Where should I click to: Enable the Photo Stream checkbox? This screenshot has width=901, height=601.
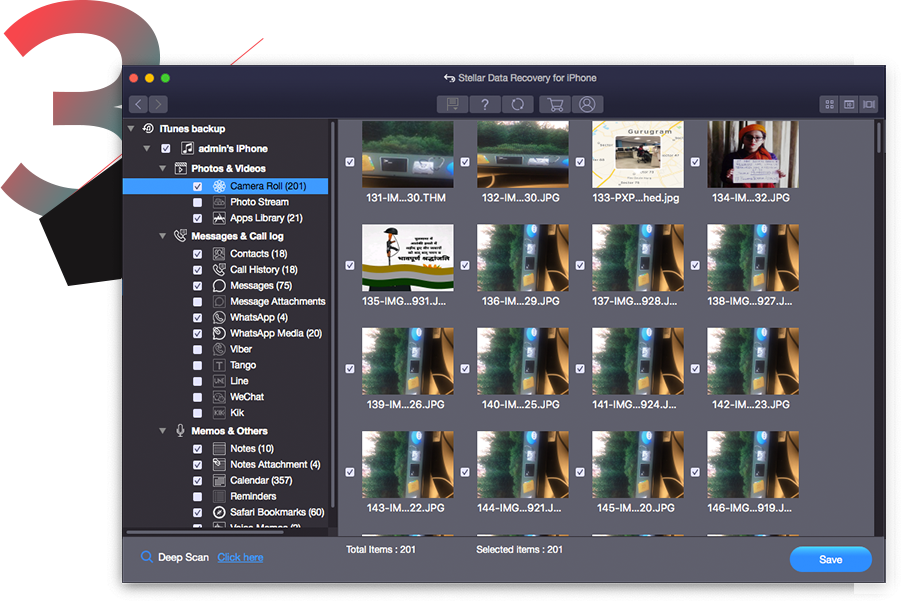tap(197, 202)
